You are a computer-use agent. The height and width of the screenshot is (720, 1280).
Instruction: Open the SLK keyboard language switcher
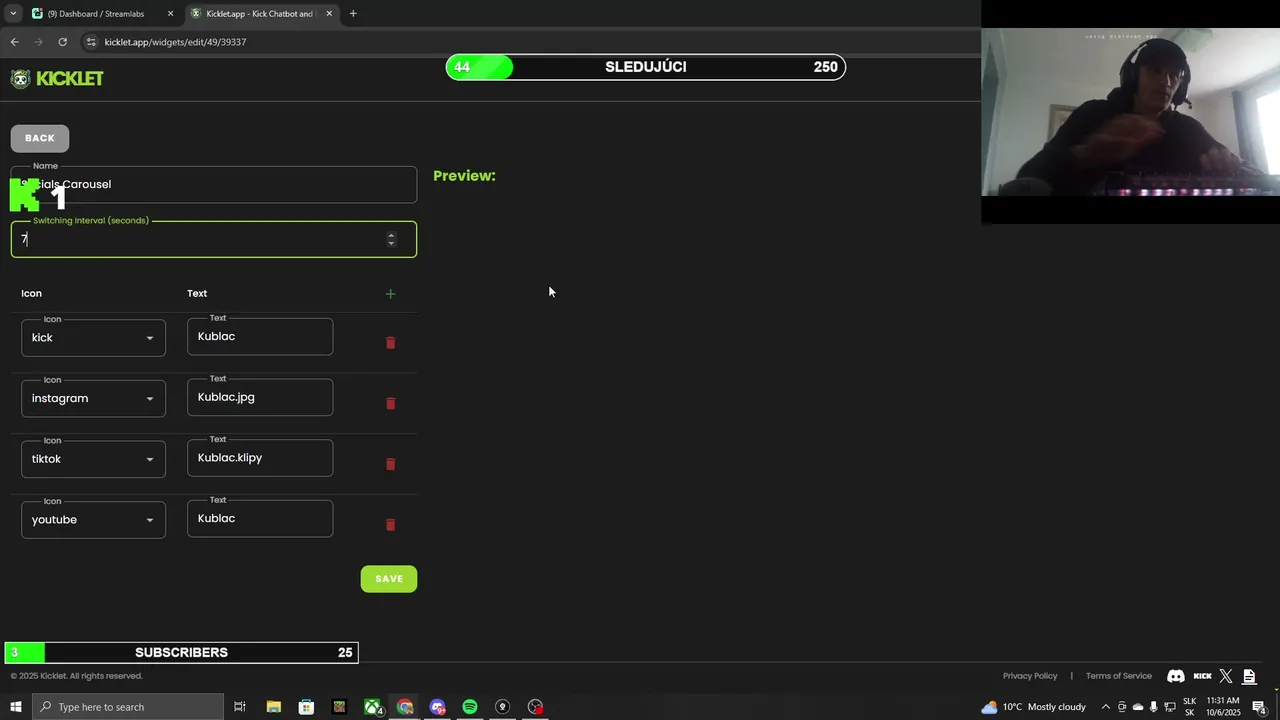coord(1189,707)
